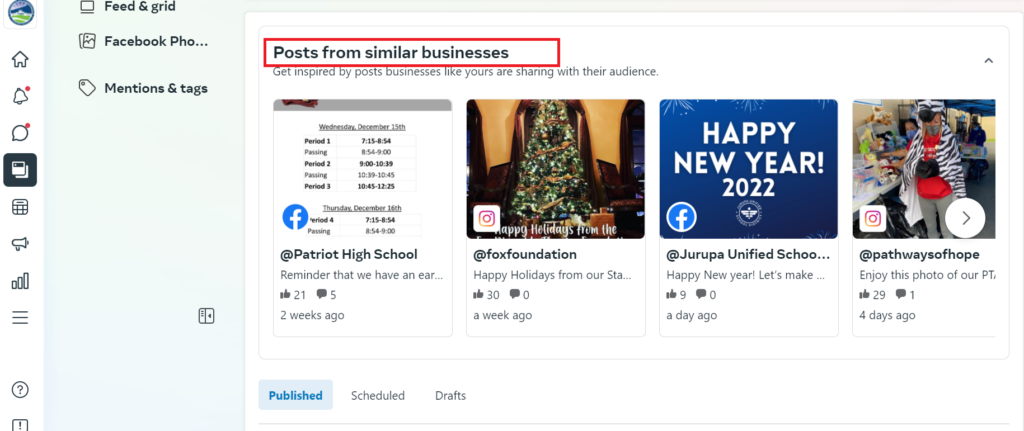Open the Happy New Year 2022 thumbnail

749,169
